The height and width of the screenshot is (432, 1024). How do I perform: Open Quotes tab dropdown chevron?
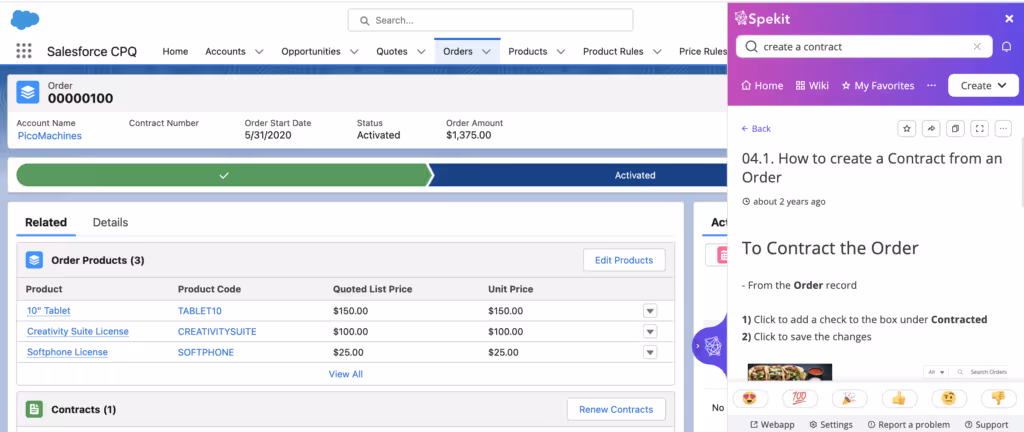pyautogui.click(x=421, y=52)
